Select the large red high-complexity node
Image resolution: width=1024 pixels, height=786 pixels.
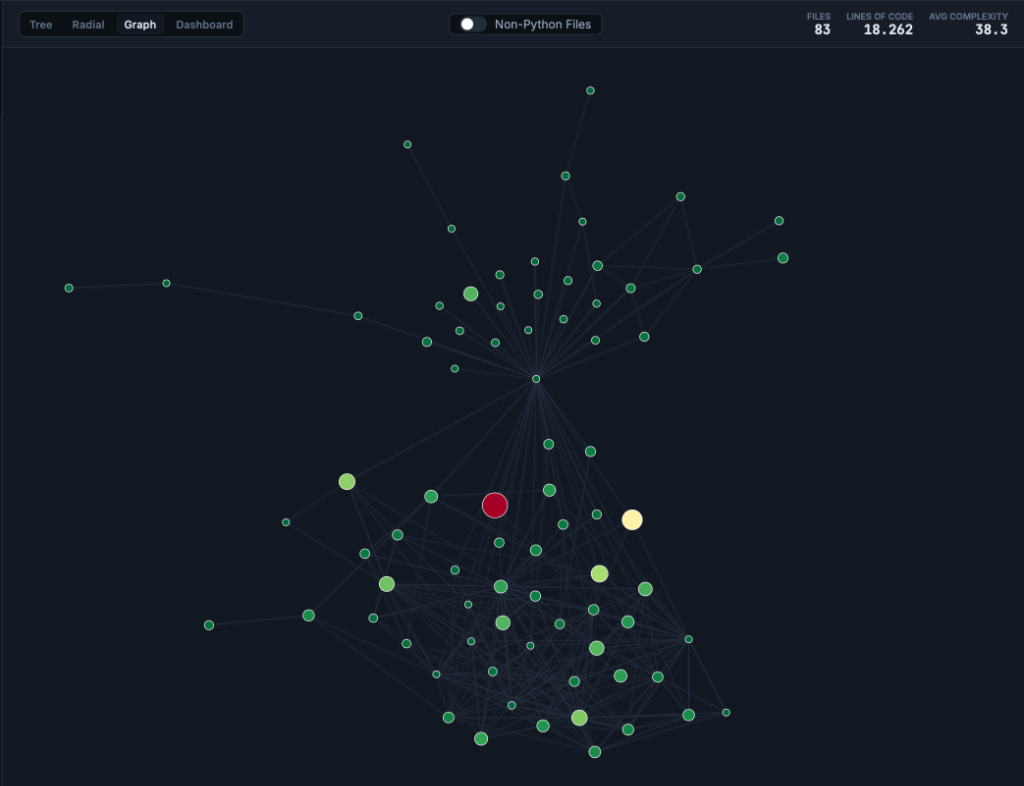495,505
